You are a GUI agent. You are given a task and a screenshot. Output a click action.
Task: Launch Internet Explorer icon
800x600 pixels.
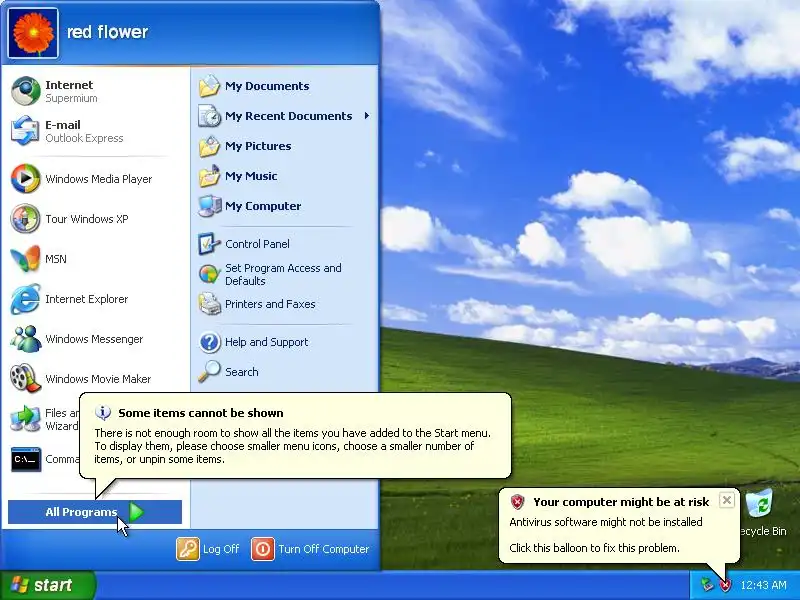point(26,299)
